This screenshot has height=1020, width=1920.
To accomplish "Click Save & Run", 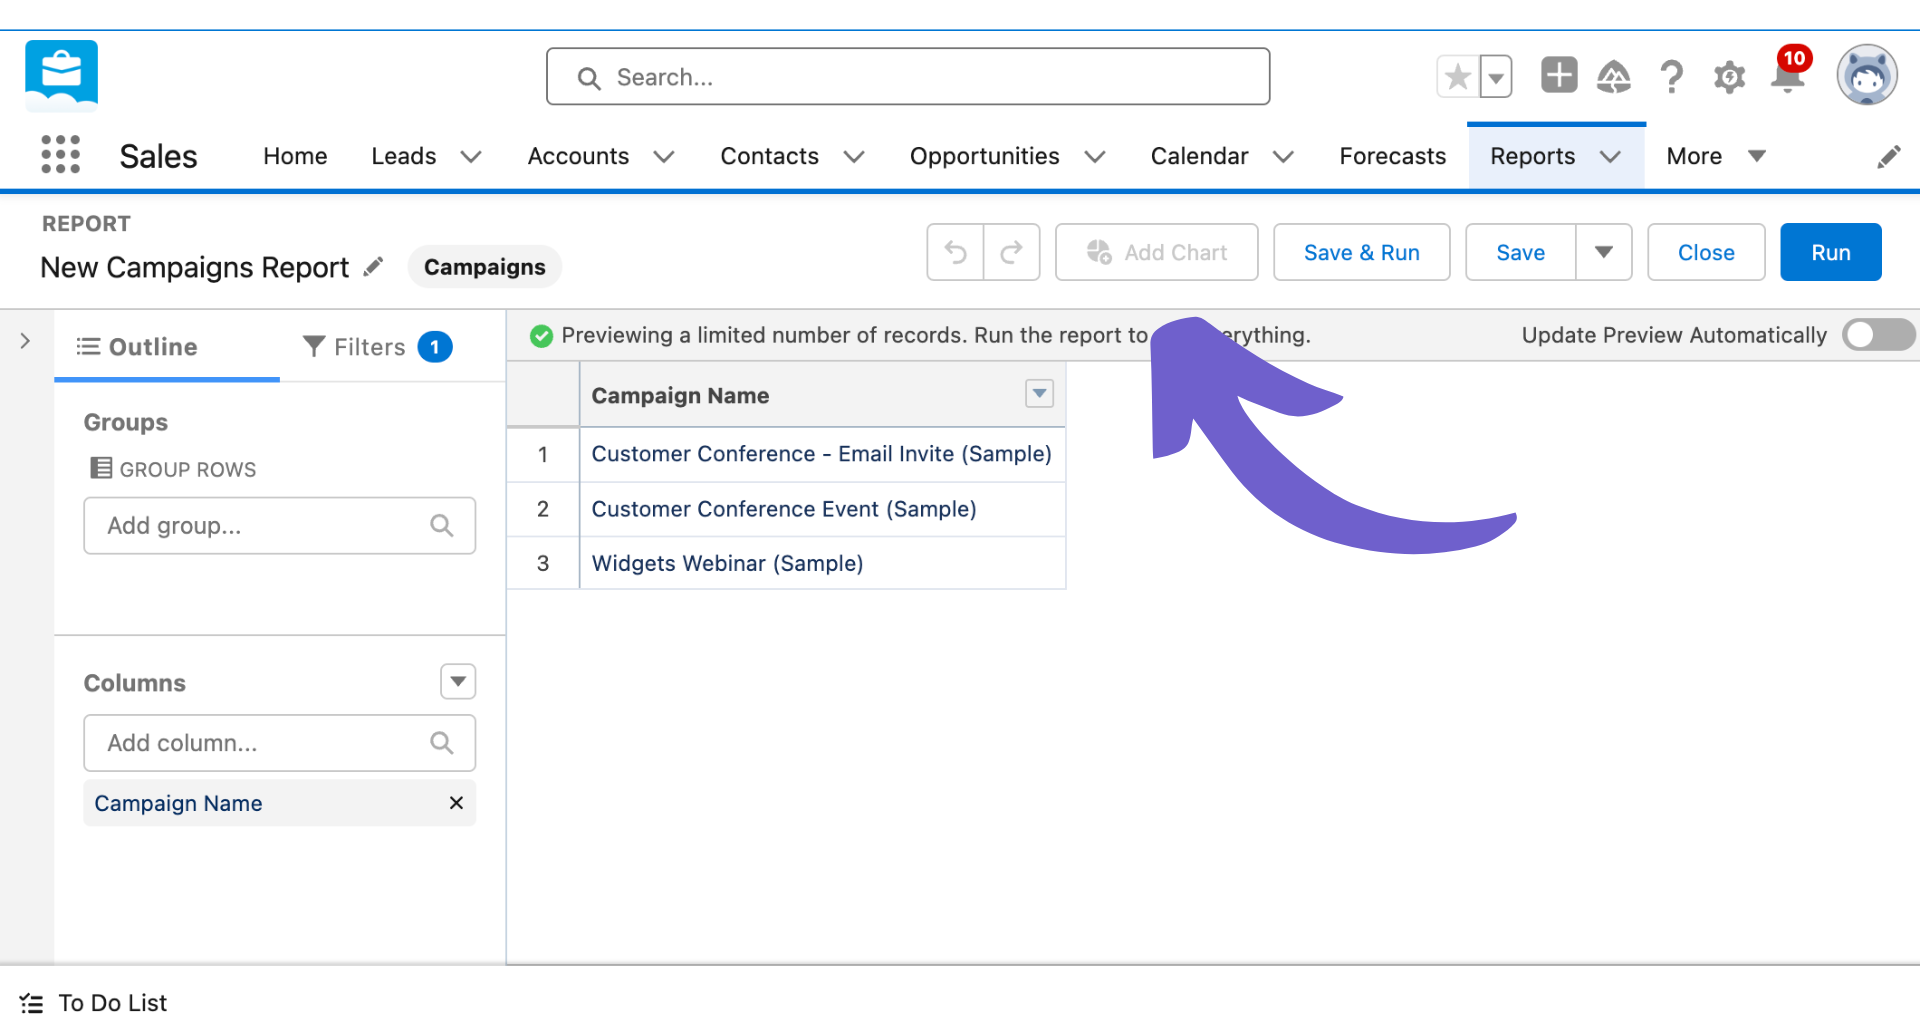I will coord(1361,252).
